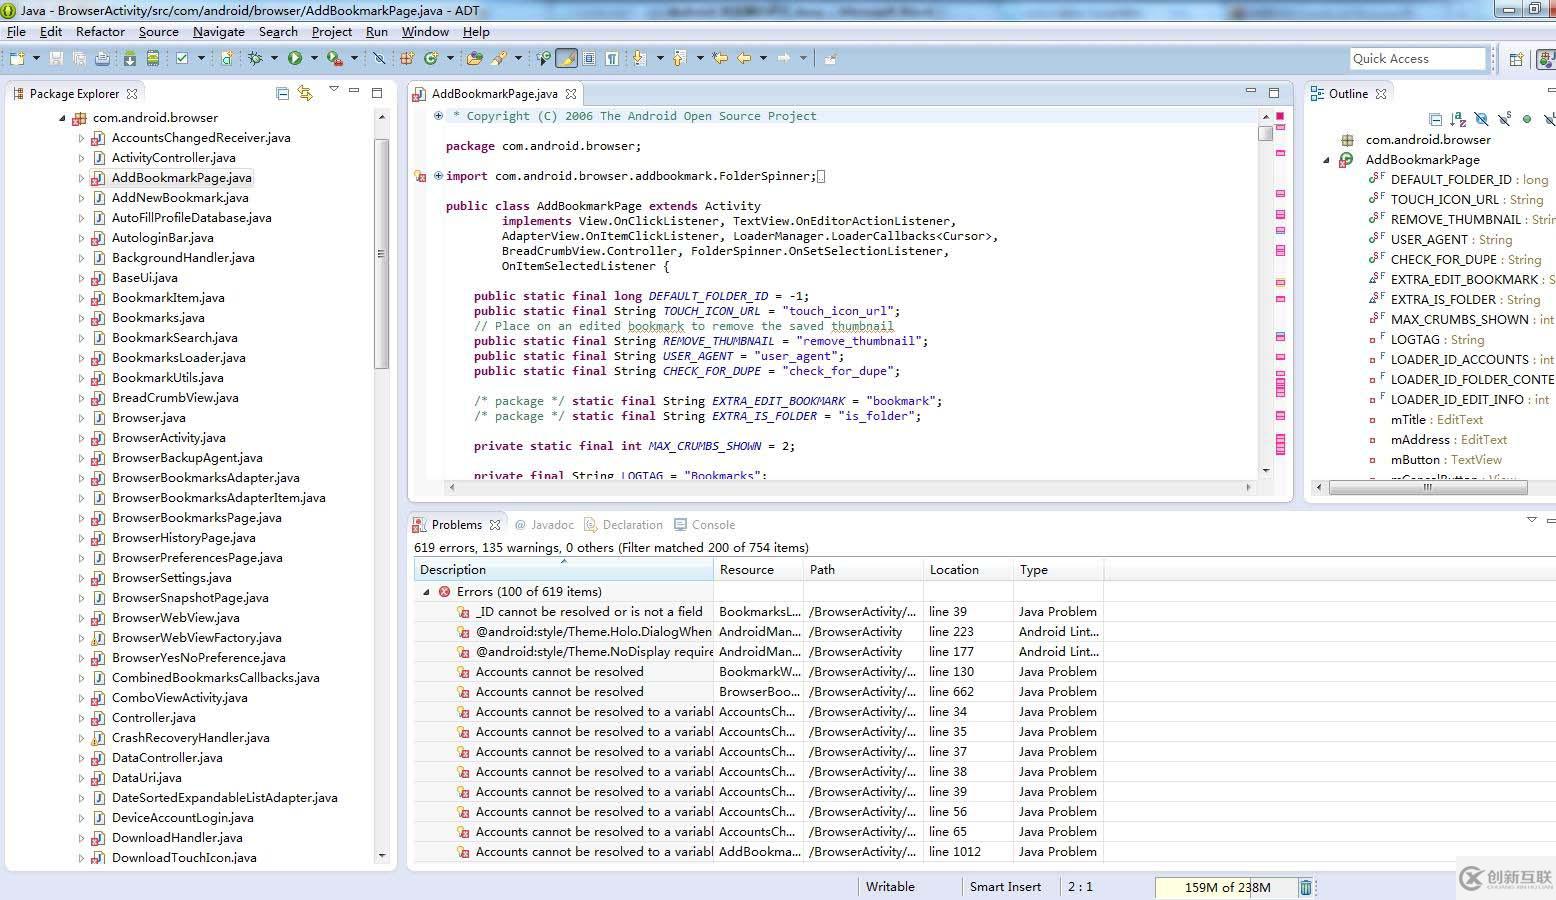Toggle Hide Fields in Outline toolbar
The height and width of the screenshot is (900, 1556).
click(x=1481, y=119)
